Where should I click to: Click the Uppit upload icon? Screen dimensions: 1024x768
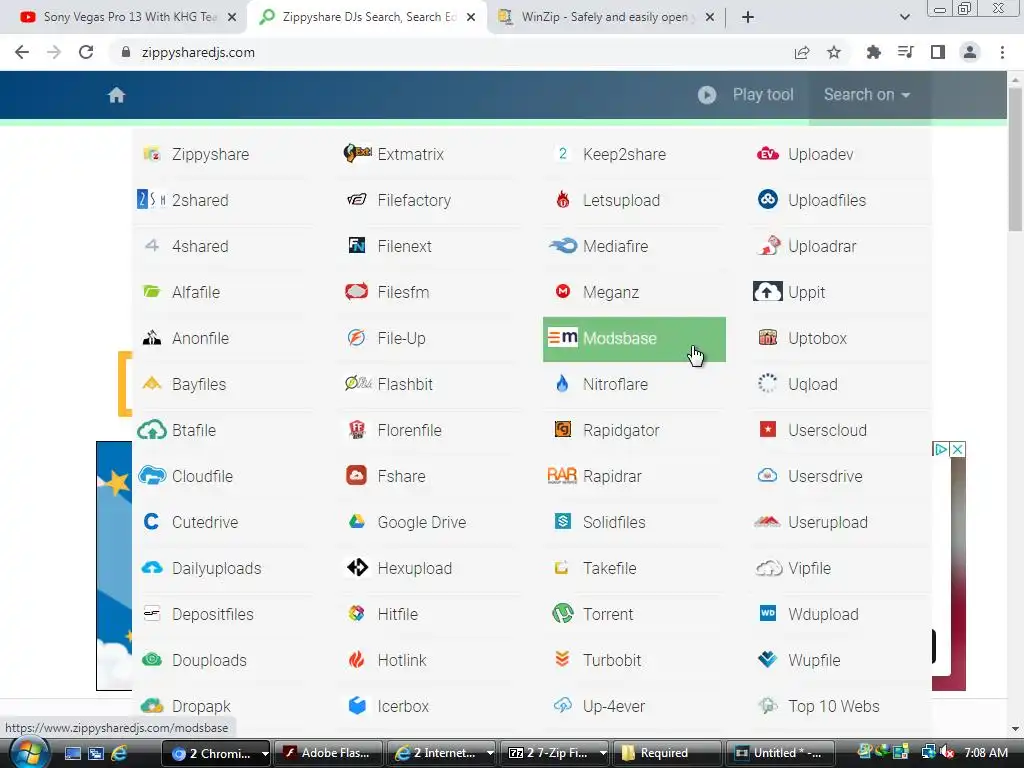click(x=767, y=291)
